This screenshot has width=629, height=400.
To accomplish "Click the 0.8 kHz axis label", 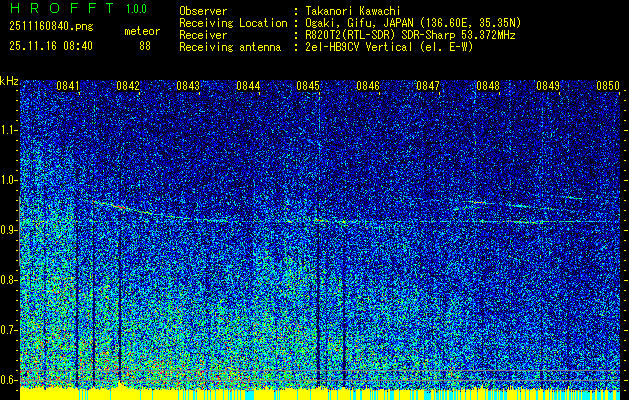I will (8, 280).
